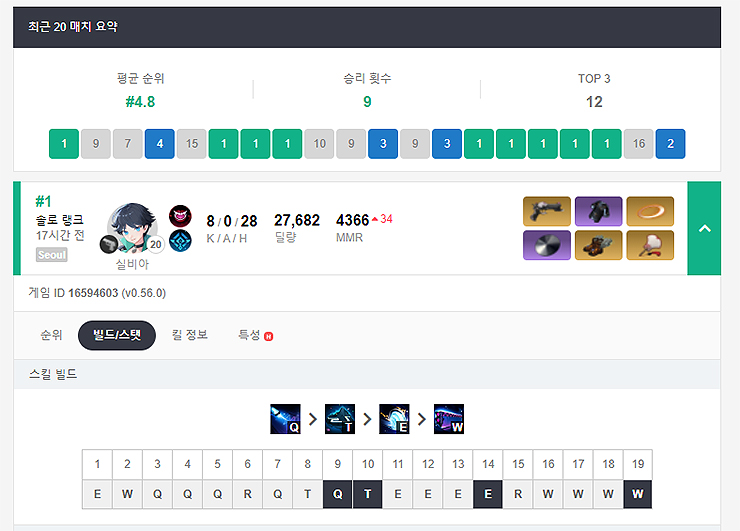Click the #4.8 average rank value

[140, 102]
